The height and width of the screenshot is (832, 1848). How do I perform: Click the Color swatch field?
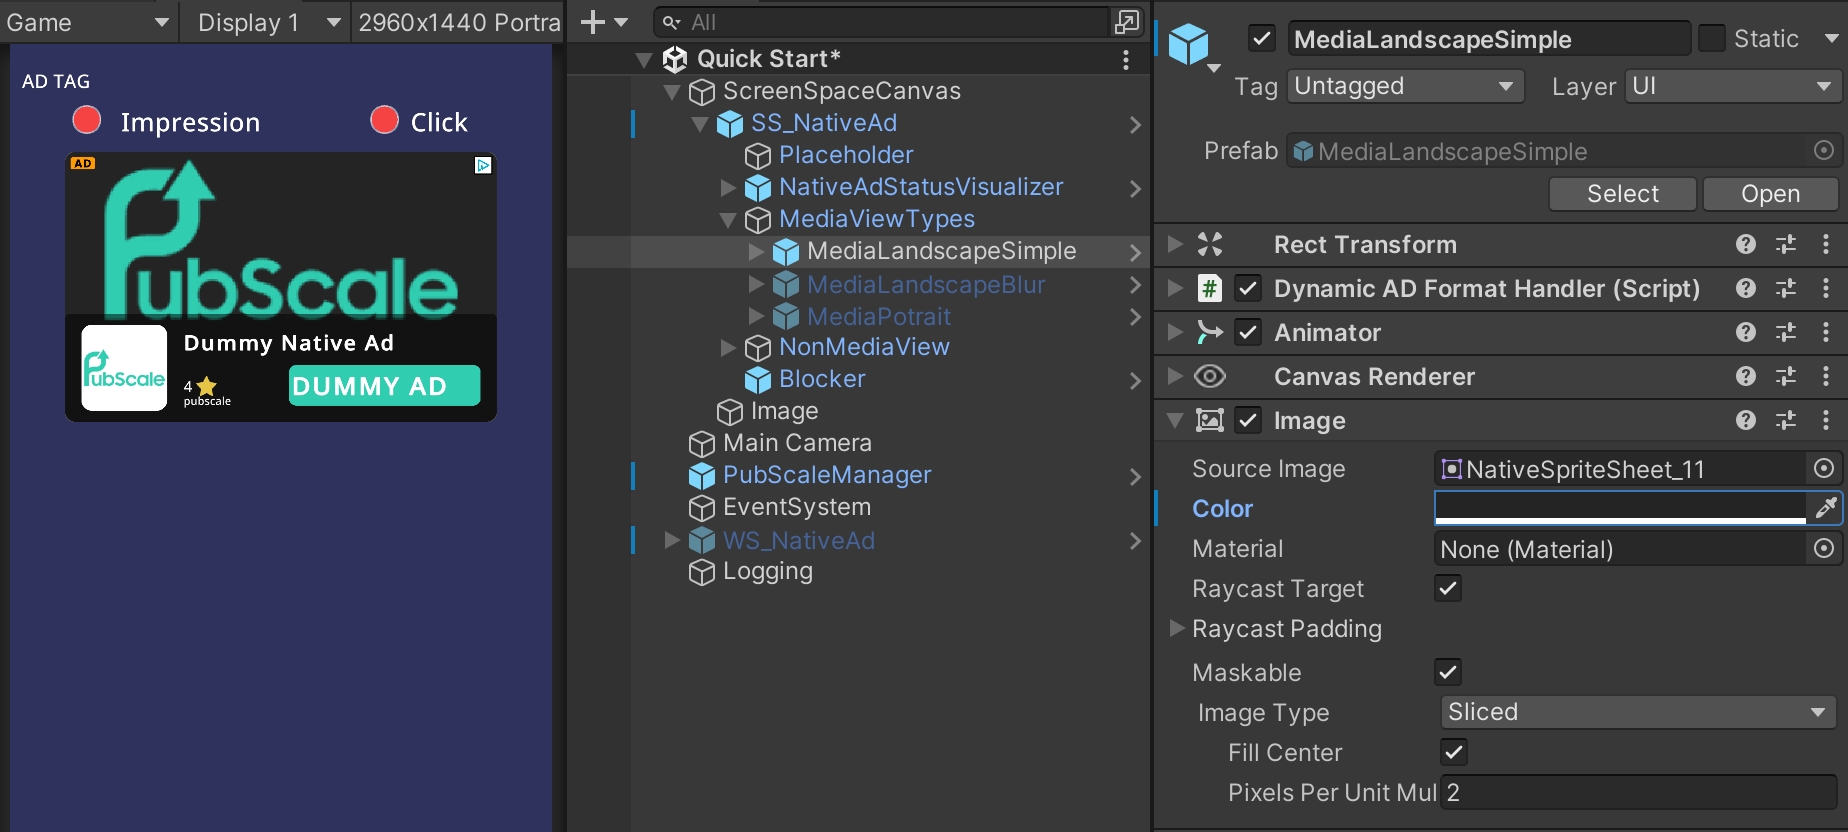1620,508
